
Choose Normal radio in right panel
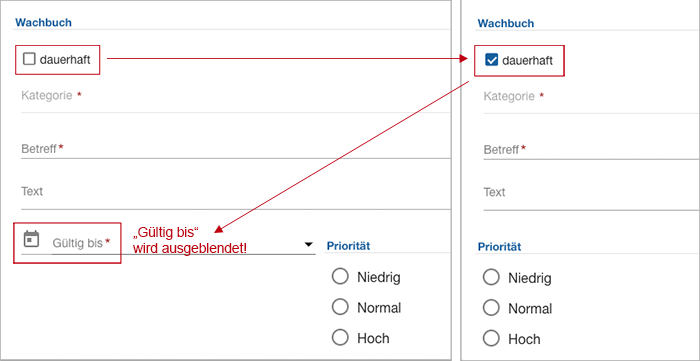pos(491,308)
